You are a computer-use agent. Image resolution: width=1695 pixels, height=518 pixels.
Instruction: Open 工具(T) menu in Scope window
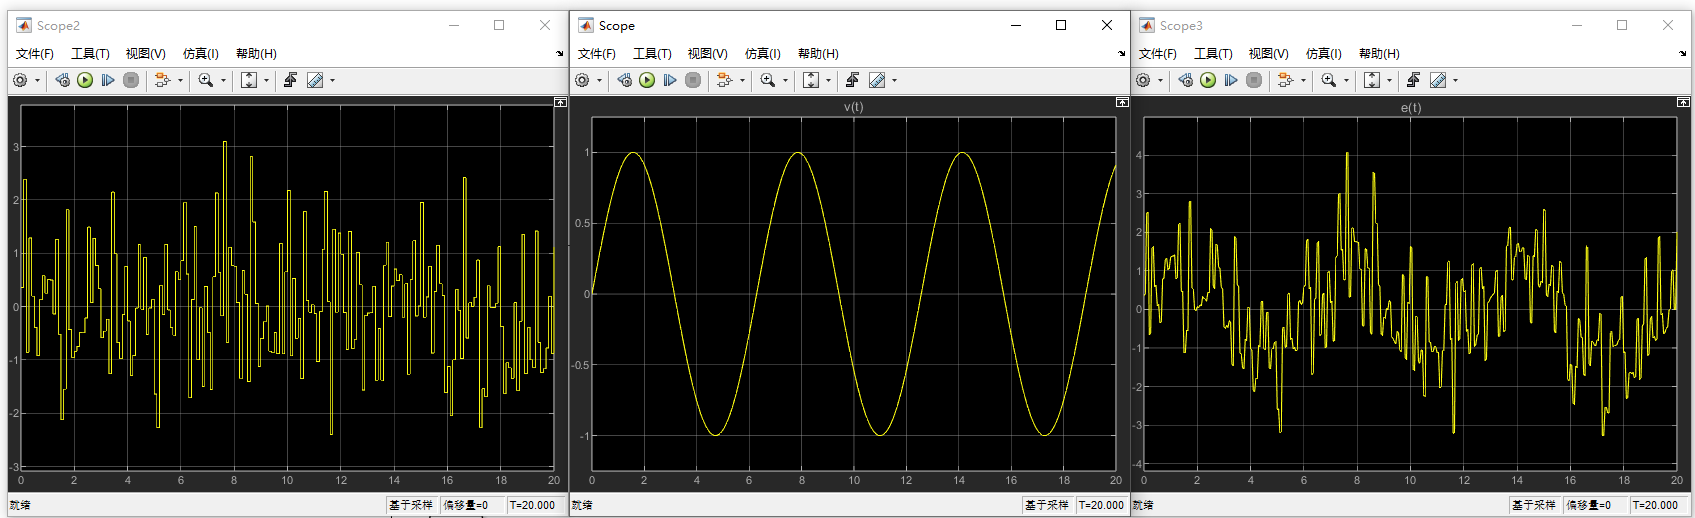coord(652,54)
